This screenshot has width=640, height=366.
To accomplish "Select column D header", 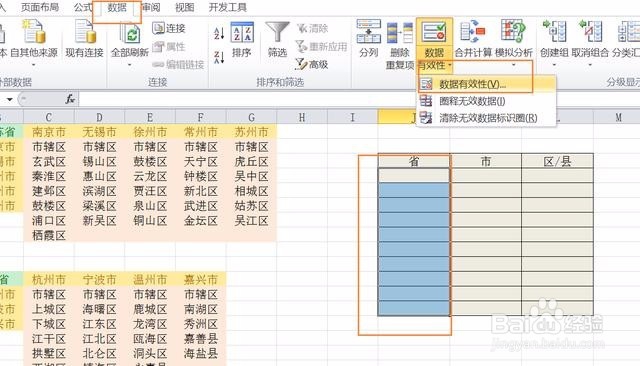I will pyautogui.click(x=99, y=118).
